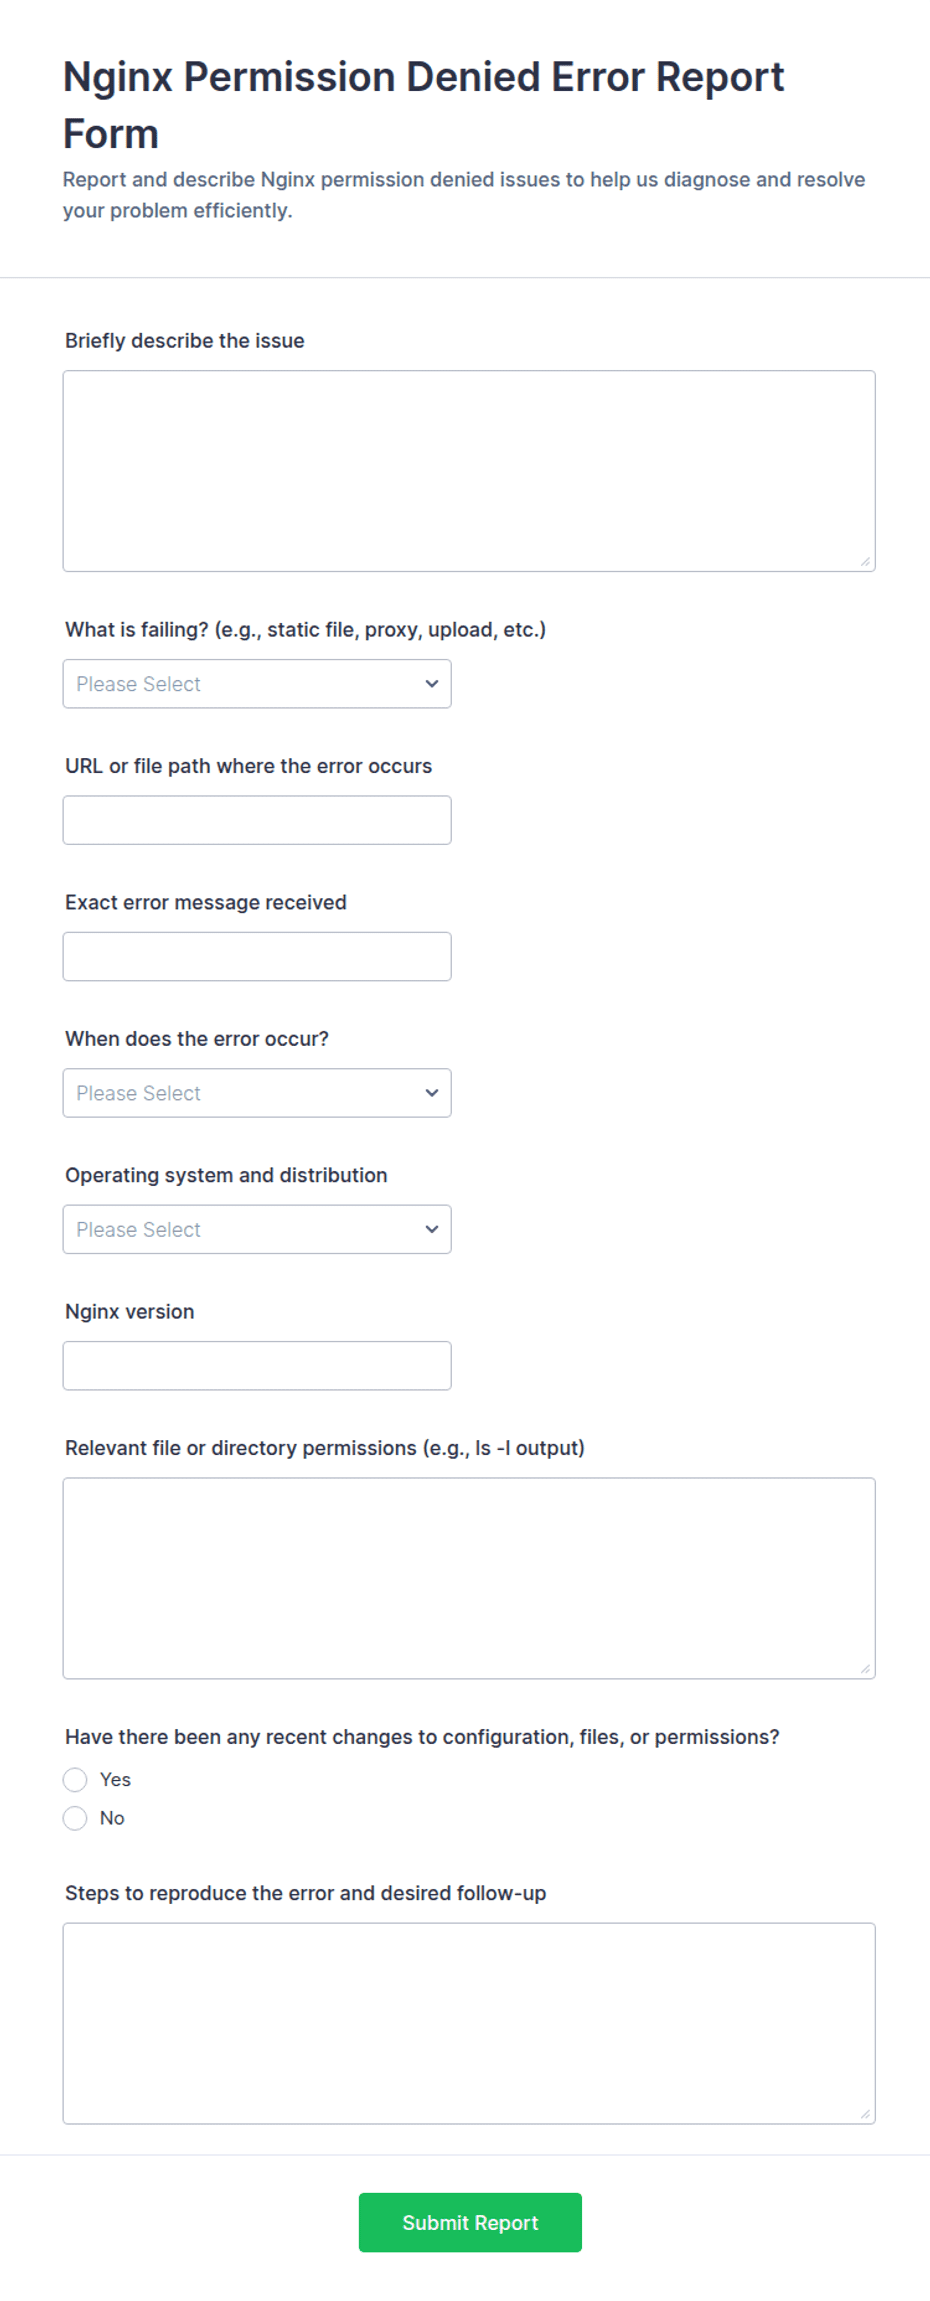Click resize handle of the steps to reproduce textarea
This screenshot has height=2301, width=930.
click(865, 2113)
